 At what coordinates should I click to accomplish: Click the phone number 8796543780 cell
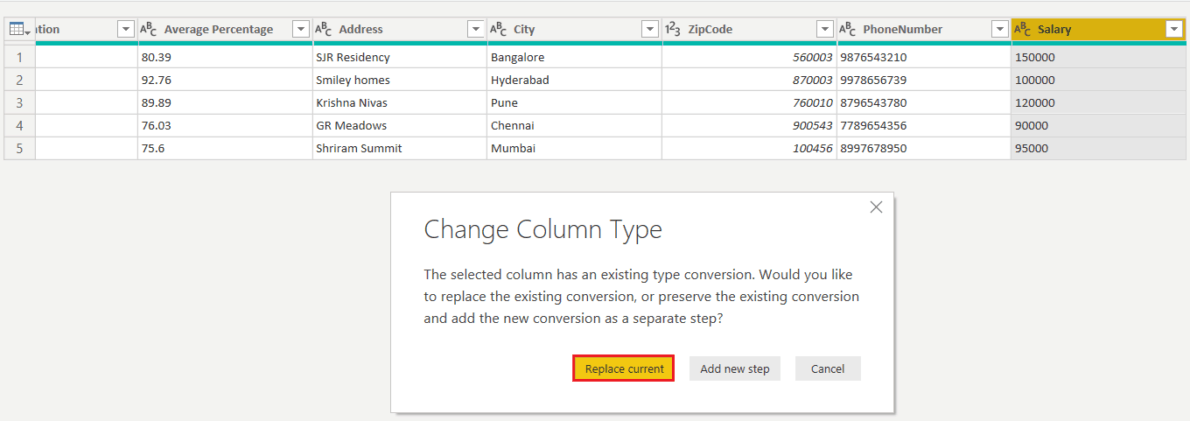coord(923,102)
